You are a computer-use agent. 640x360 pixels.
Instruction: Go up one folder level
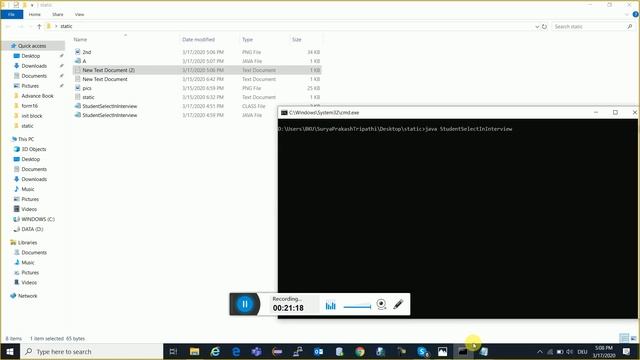39,26
